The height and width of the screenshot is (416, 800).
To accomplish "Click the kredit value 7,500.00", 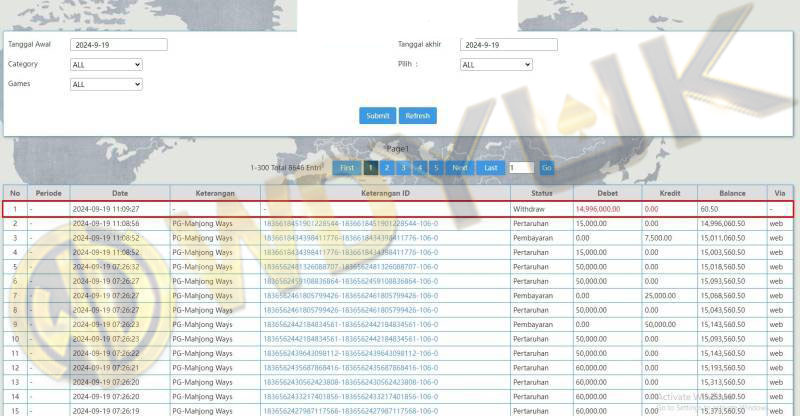I will point(658,238).
